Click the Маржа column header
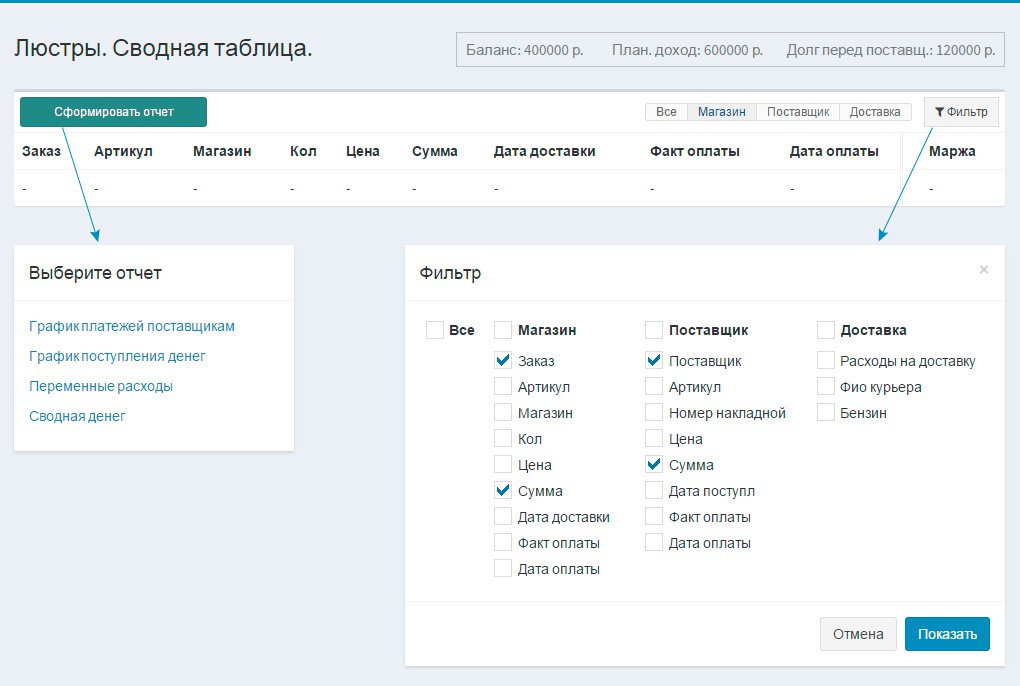The height and width of the screenshot is (686, 1020). [x=952, y=152]
